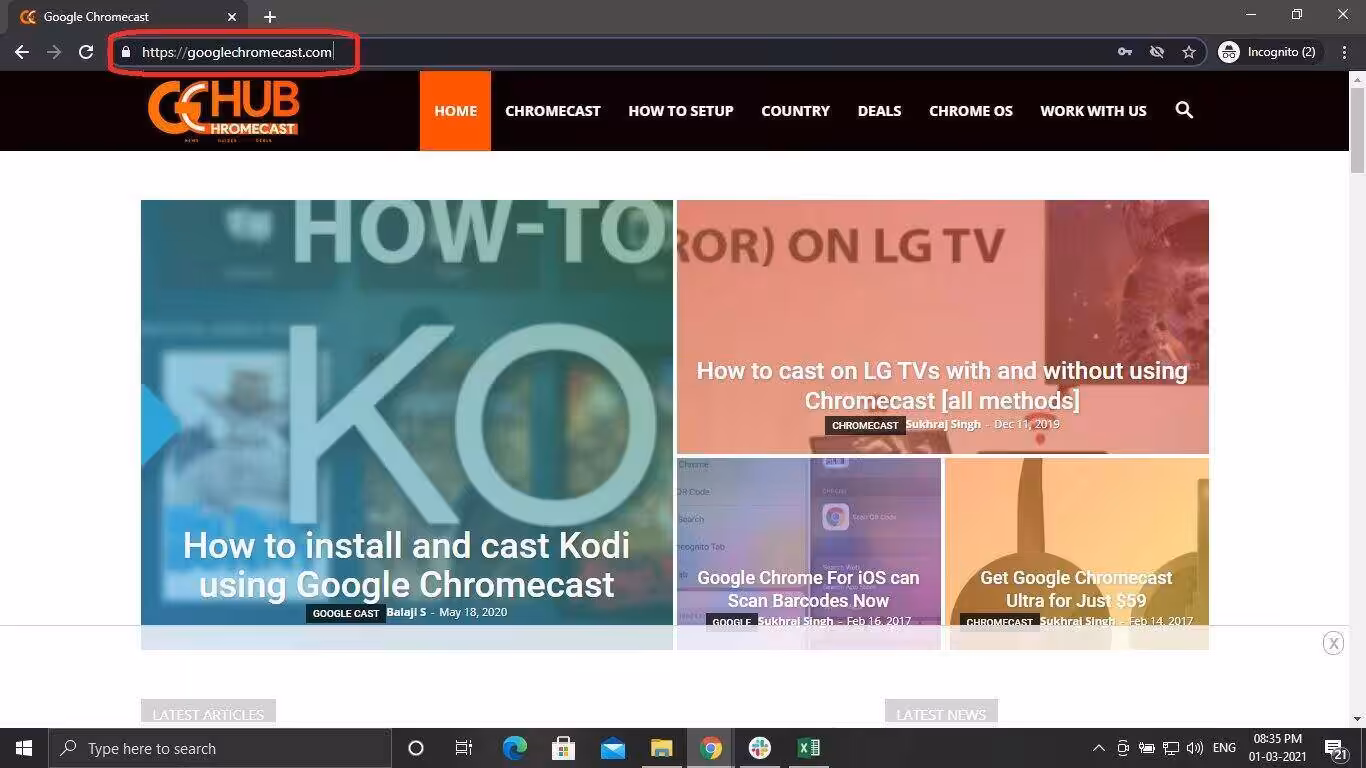Click the browser reload icon
1366x768 pixels.
coord(86,52)
